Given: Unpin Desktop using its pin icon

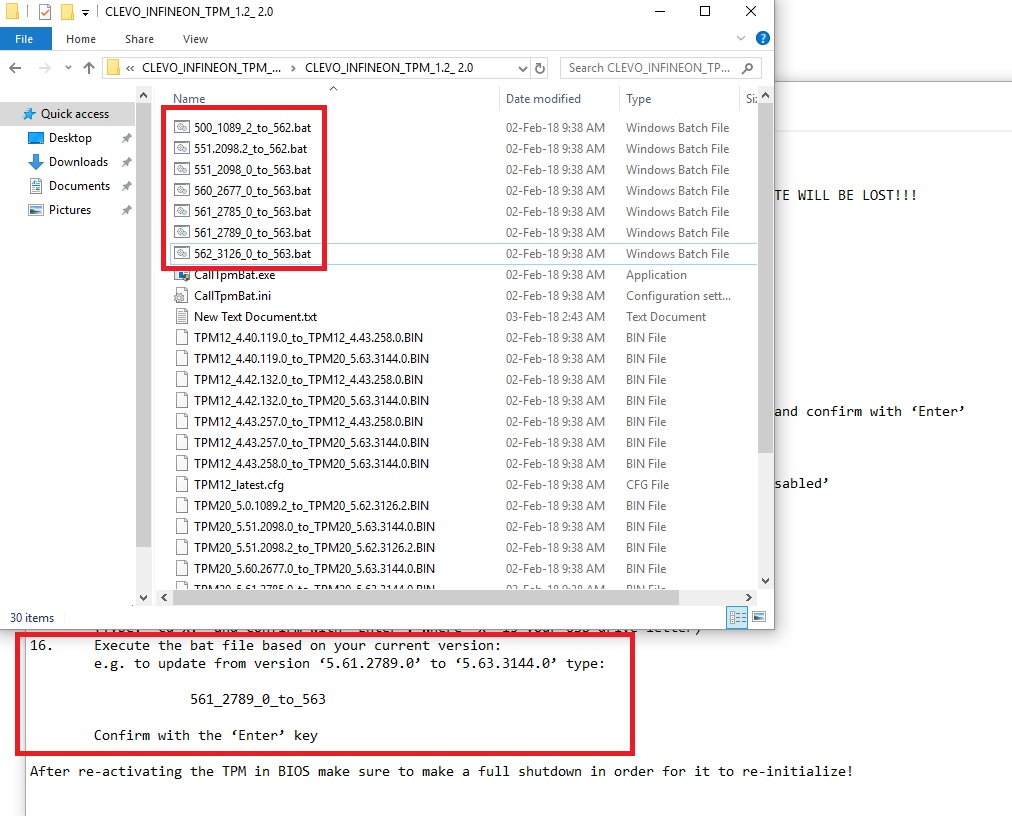Looking at the screenshot, I should [126, 138].
